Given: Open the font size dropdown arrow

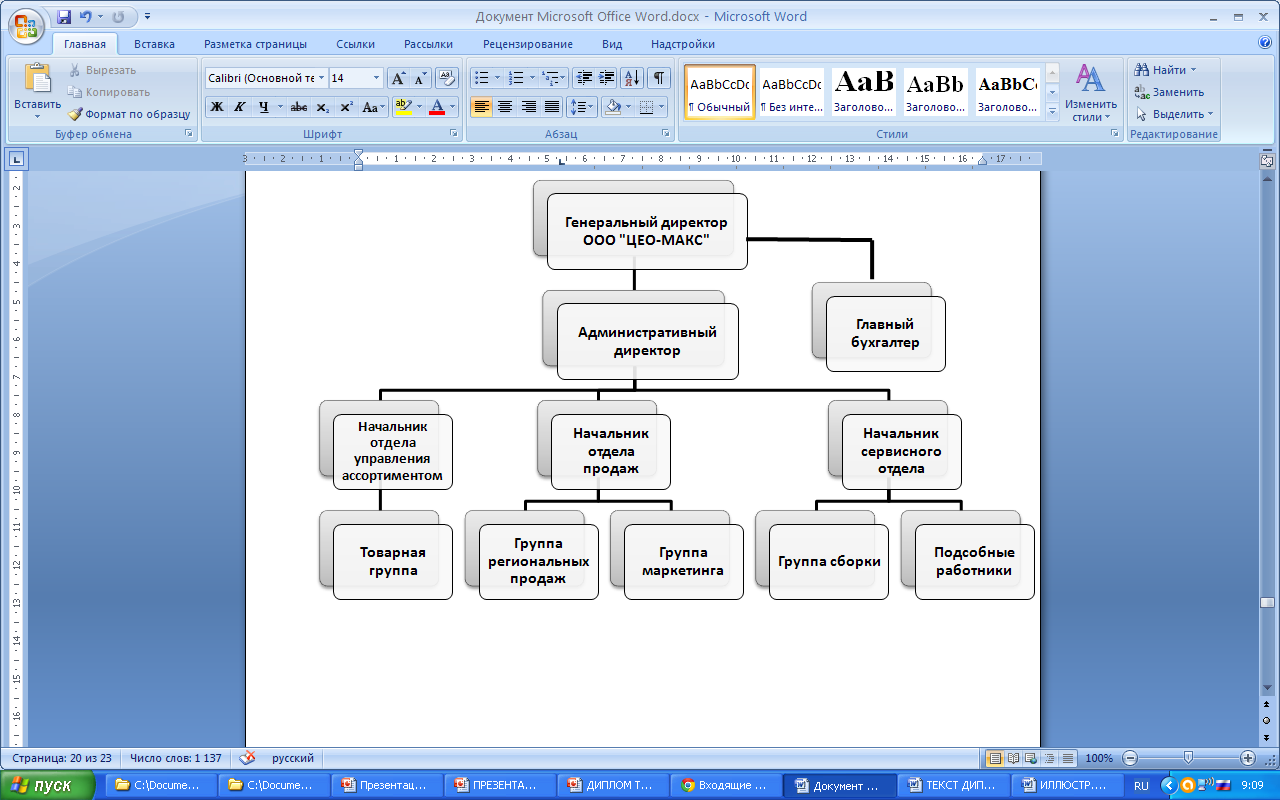Looking at the screenshot, I should click(376, 78).
